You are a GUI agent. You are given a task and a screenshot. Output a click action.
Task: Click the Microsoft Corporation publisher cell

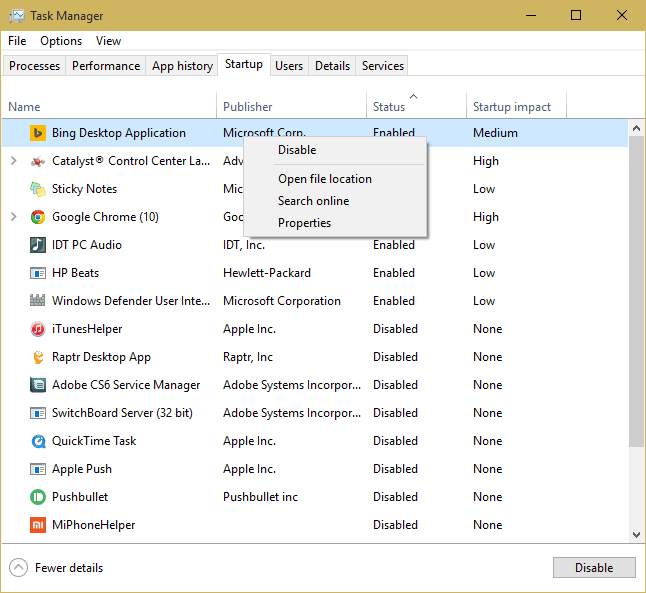point(282,301)
